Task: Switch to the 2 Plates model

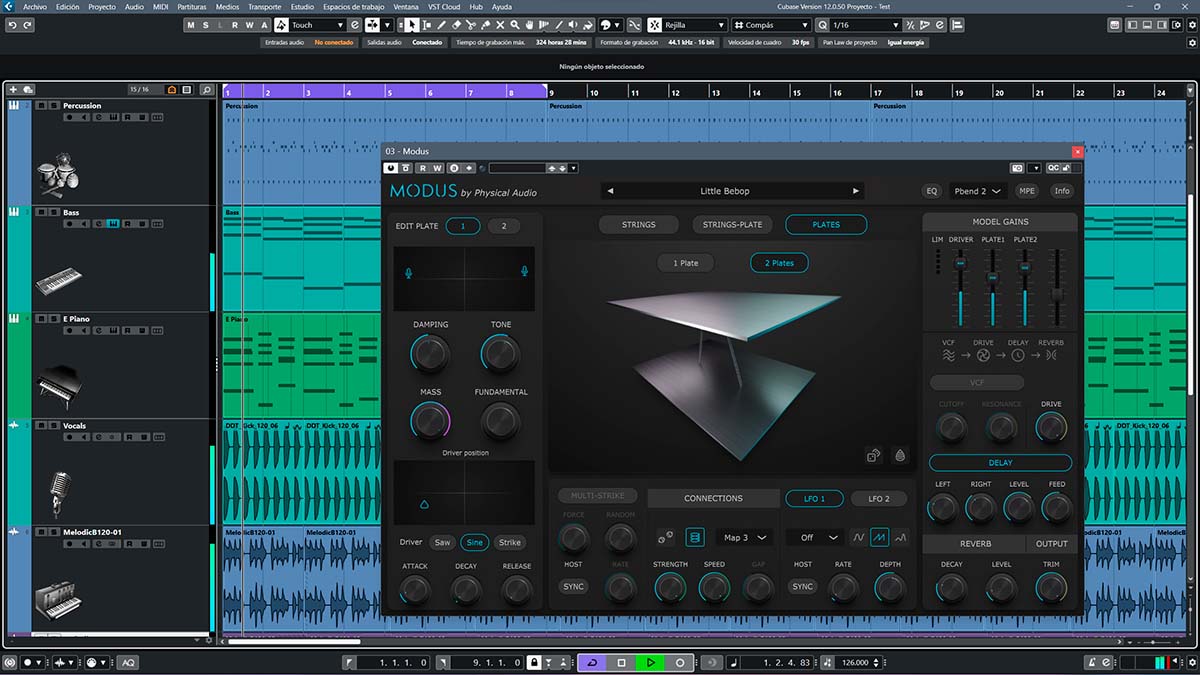Action: [779, 263]
